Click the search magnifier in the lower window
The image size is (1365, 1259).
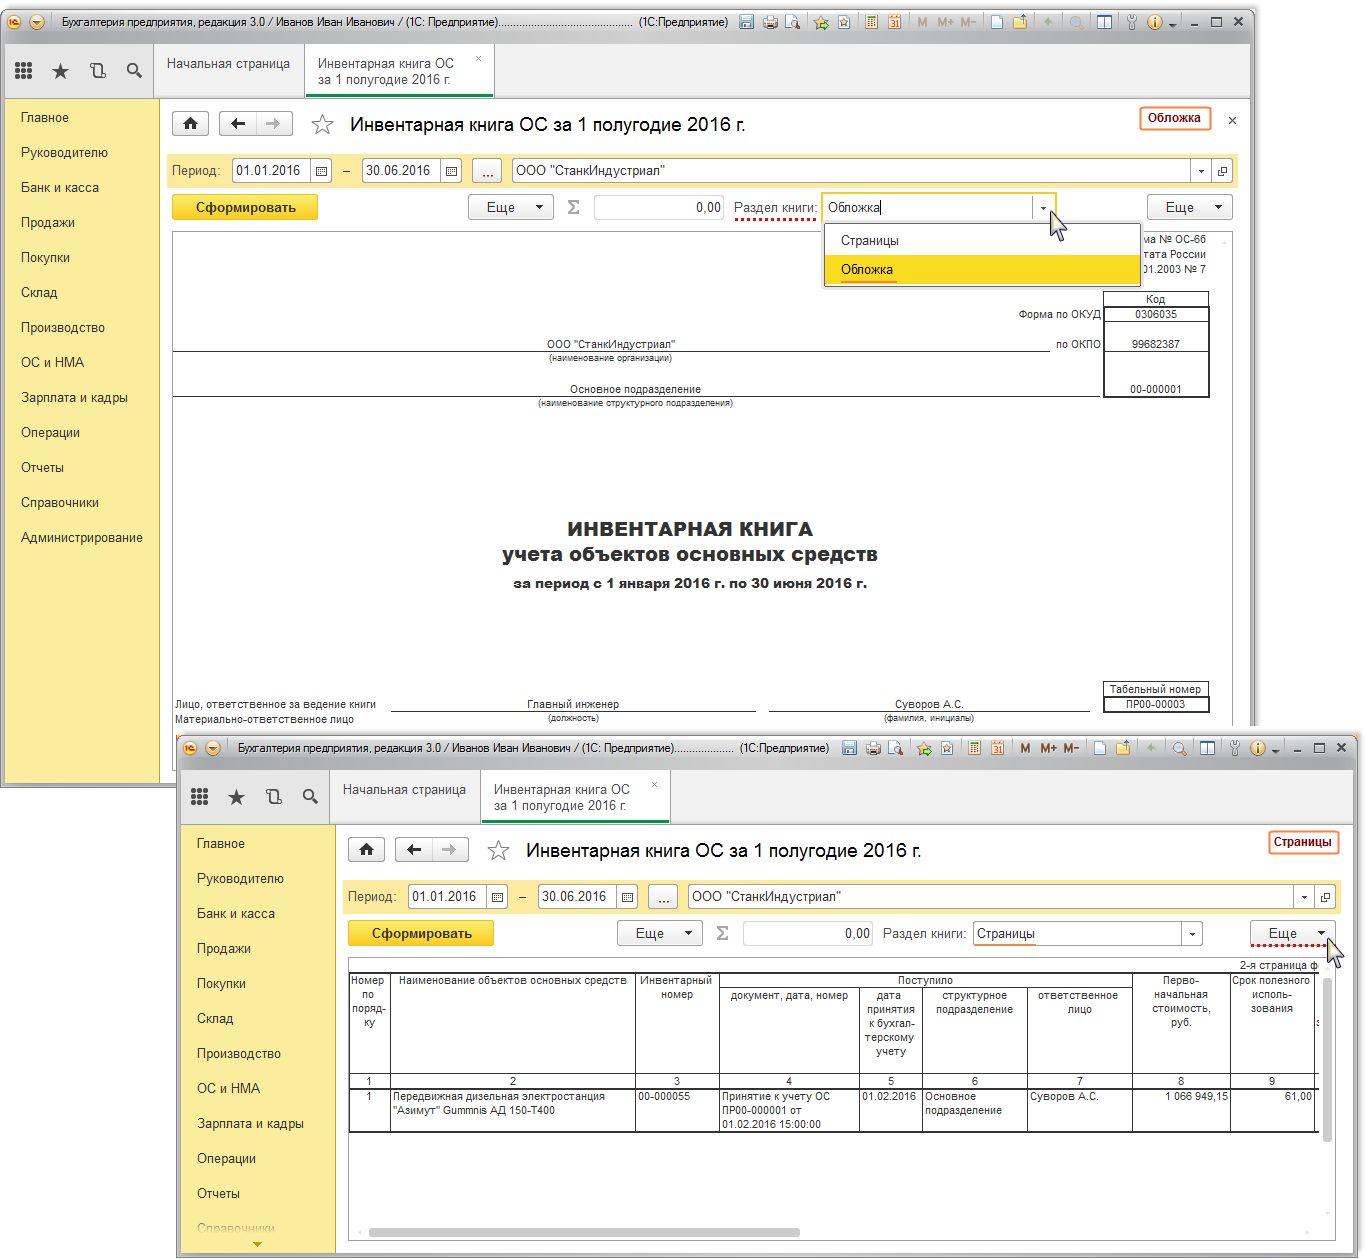(x=310, y=796)
